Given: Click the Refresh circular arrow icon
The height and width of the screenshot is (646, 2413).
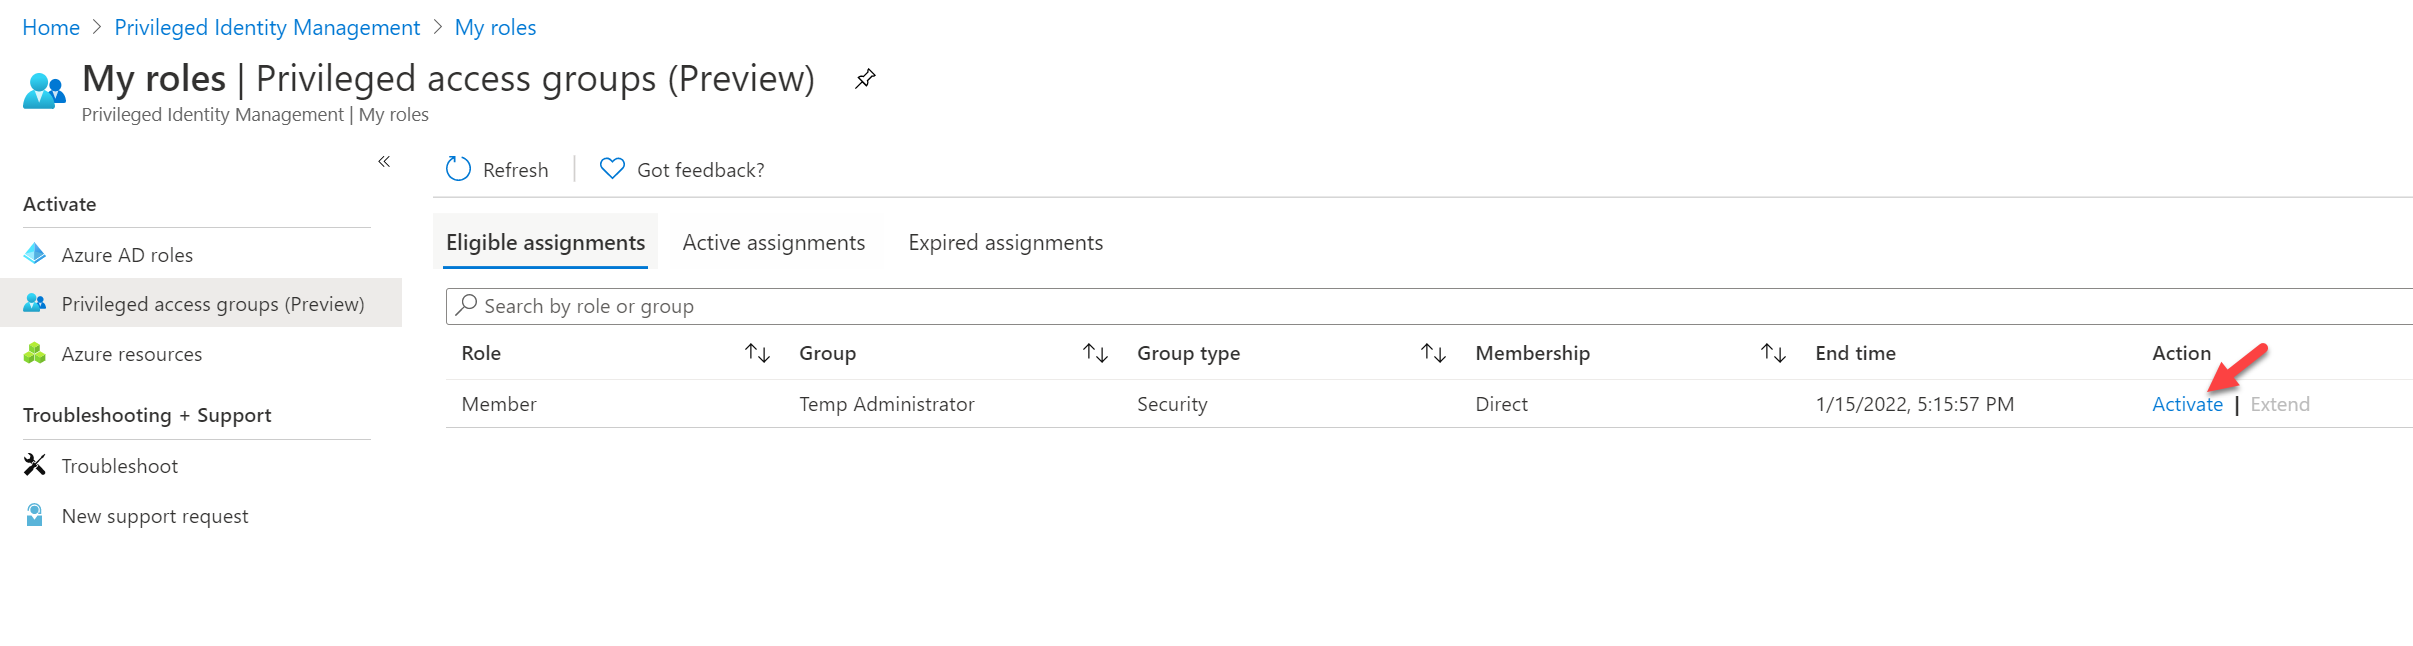Looking at the screenshot, I should (458, 169).
